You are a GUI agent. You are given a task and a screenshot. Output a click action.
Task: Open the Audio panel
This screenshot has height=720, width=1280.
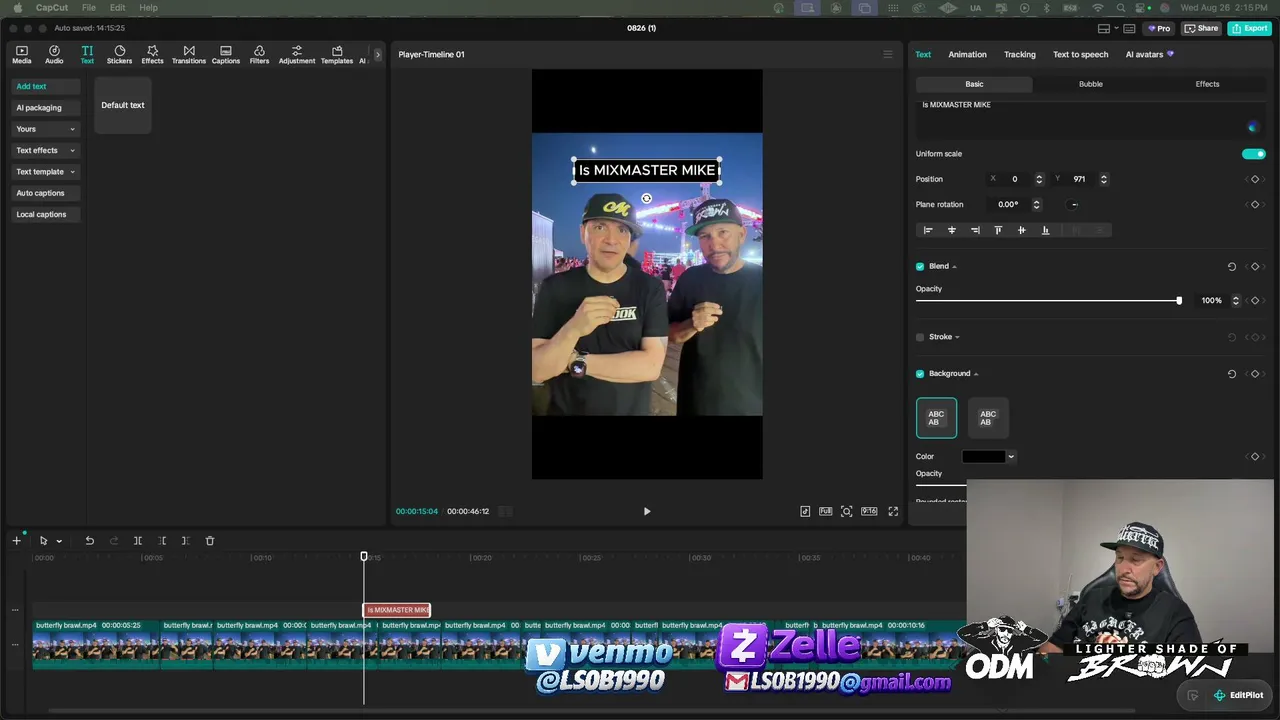(54, 54)
